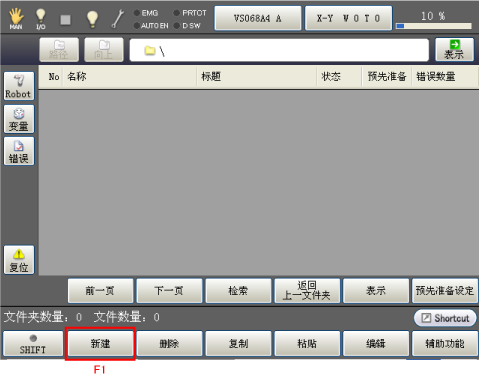Open the Robot panel in sidebar
Image resolution: width=479 pixels, height=375 pixels.
click(19, 86)
